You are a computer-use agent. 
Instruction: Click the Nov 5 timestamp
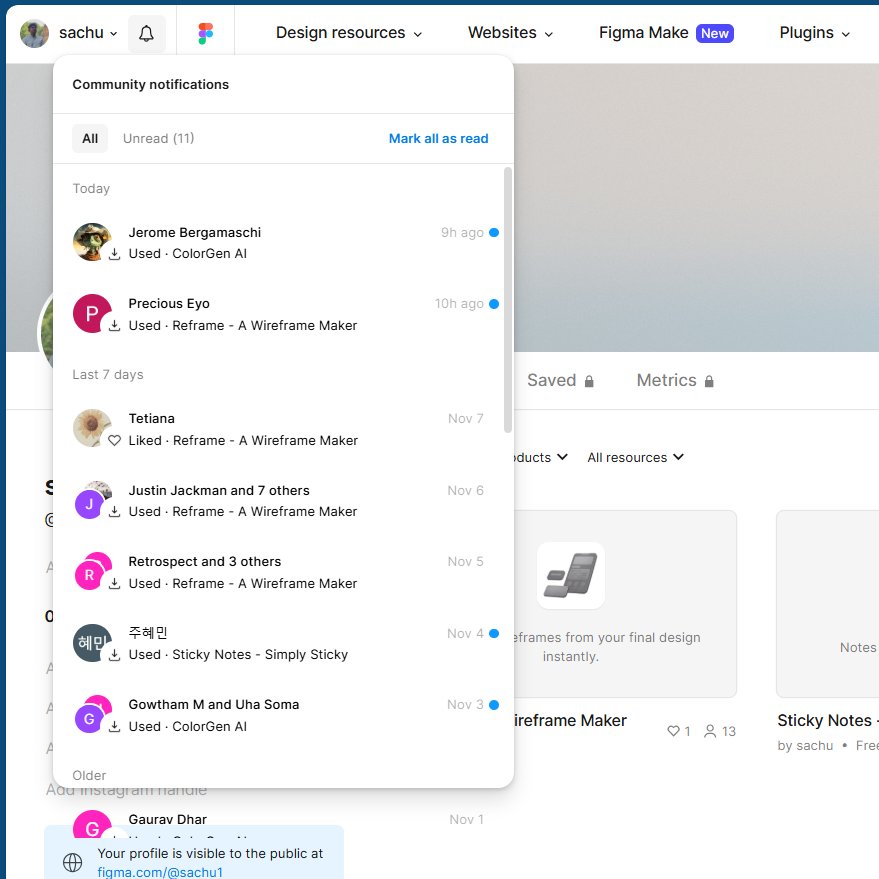465,562
